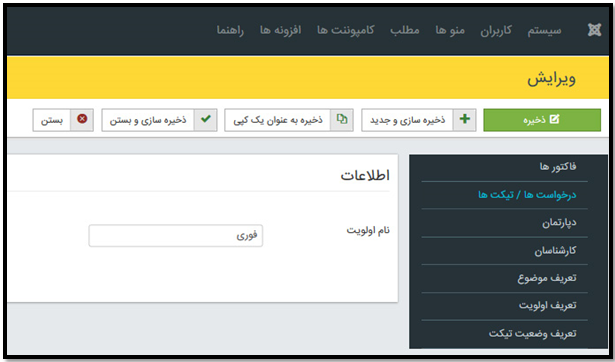Go to دپارتمان in the sidebar
The width and height of the screenshot is (615, 362).
point(559,223)
